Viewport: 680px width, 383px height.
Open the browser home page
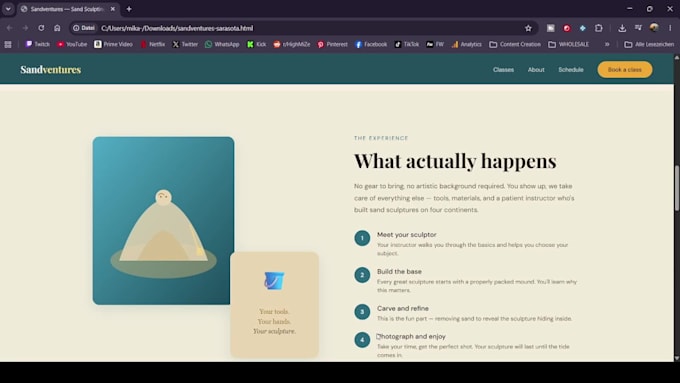57,28
